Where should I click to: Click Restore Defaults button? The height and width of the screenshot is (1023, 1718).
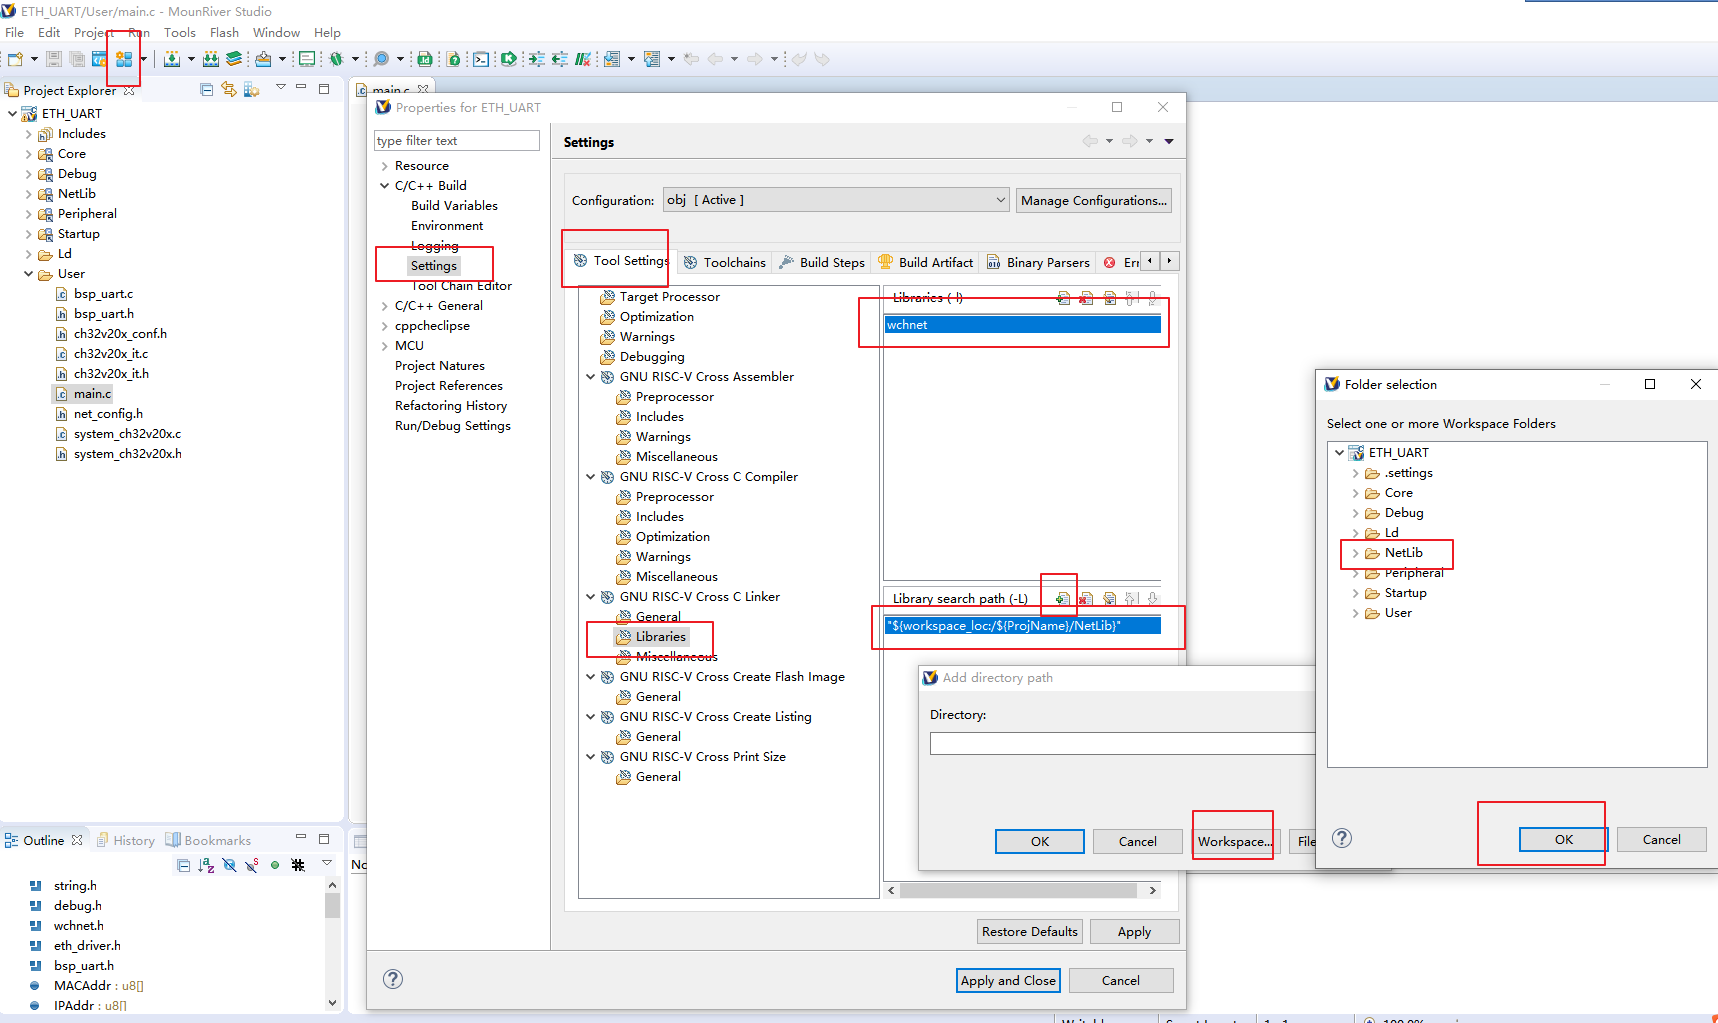click(x=1030, y=931)
